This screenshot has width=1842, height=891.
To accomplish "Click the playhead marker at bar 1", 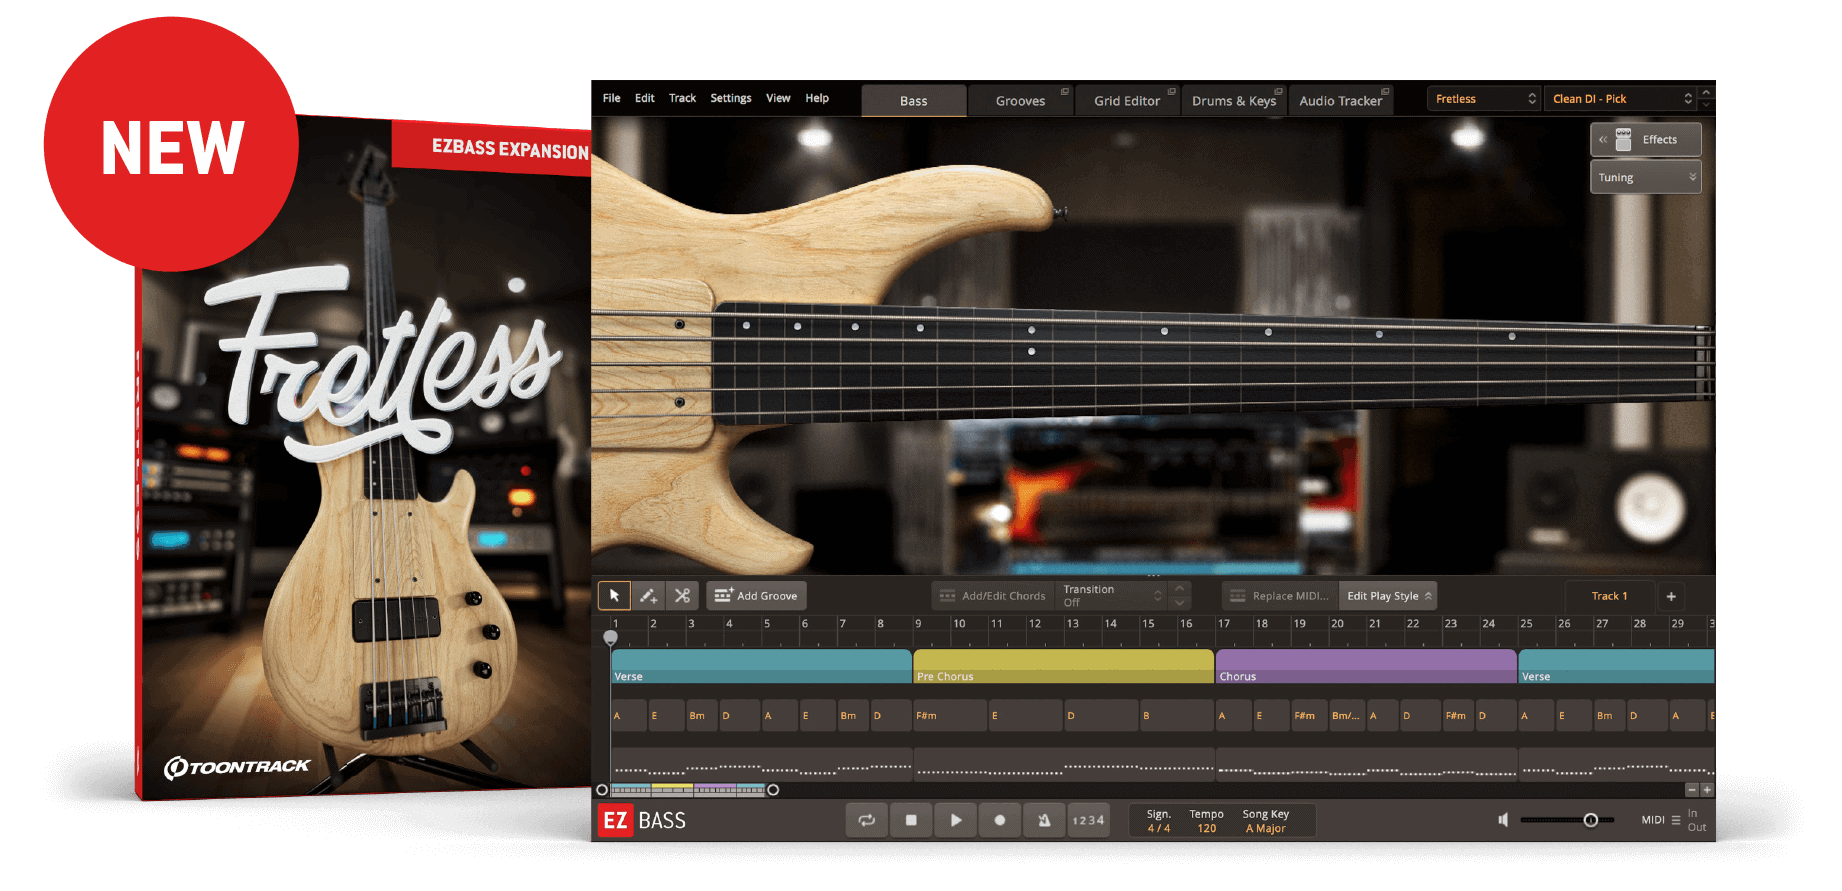I will pos(610,637).
